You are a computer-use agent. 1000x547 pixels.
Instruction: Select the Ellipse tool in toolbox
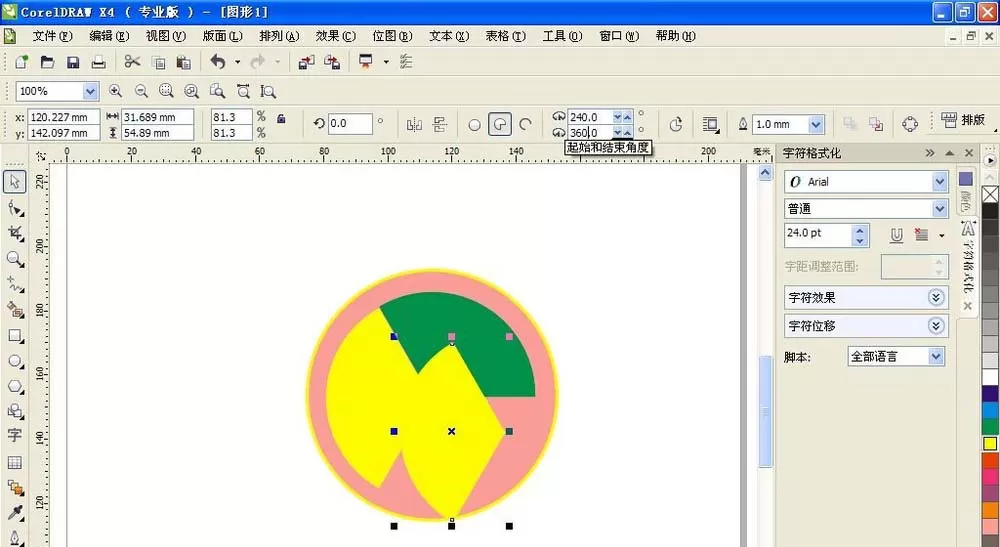pyautogui.click(x=15, y=361)
